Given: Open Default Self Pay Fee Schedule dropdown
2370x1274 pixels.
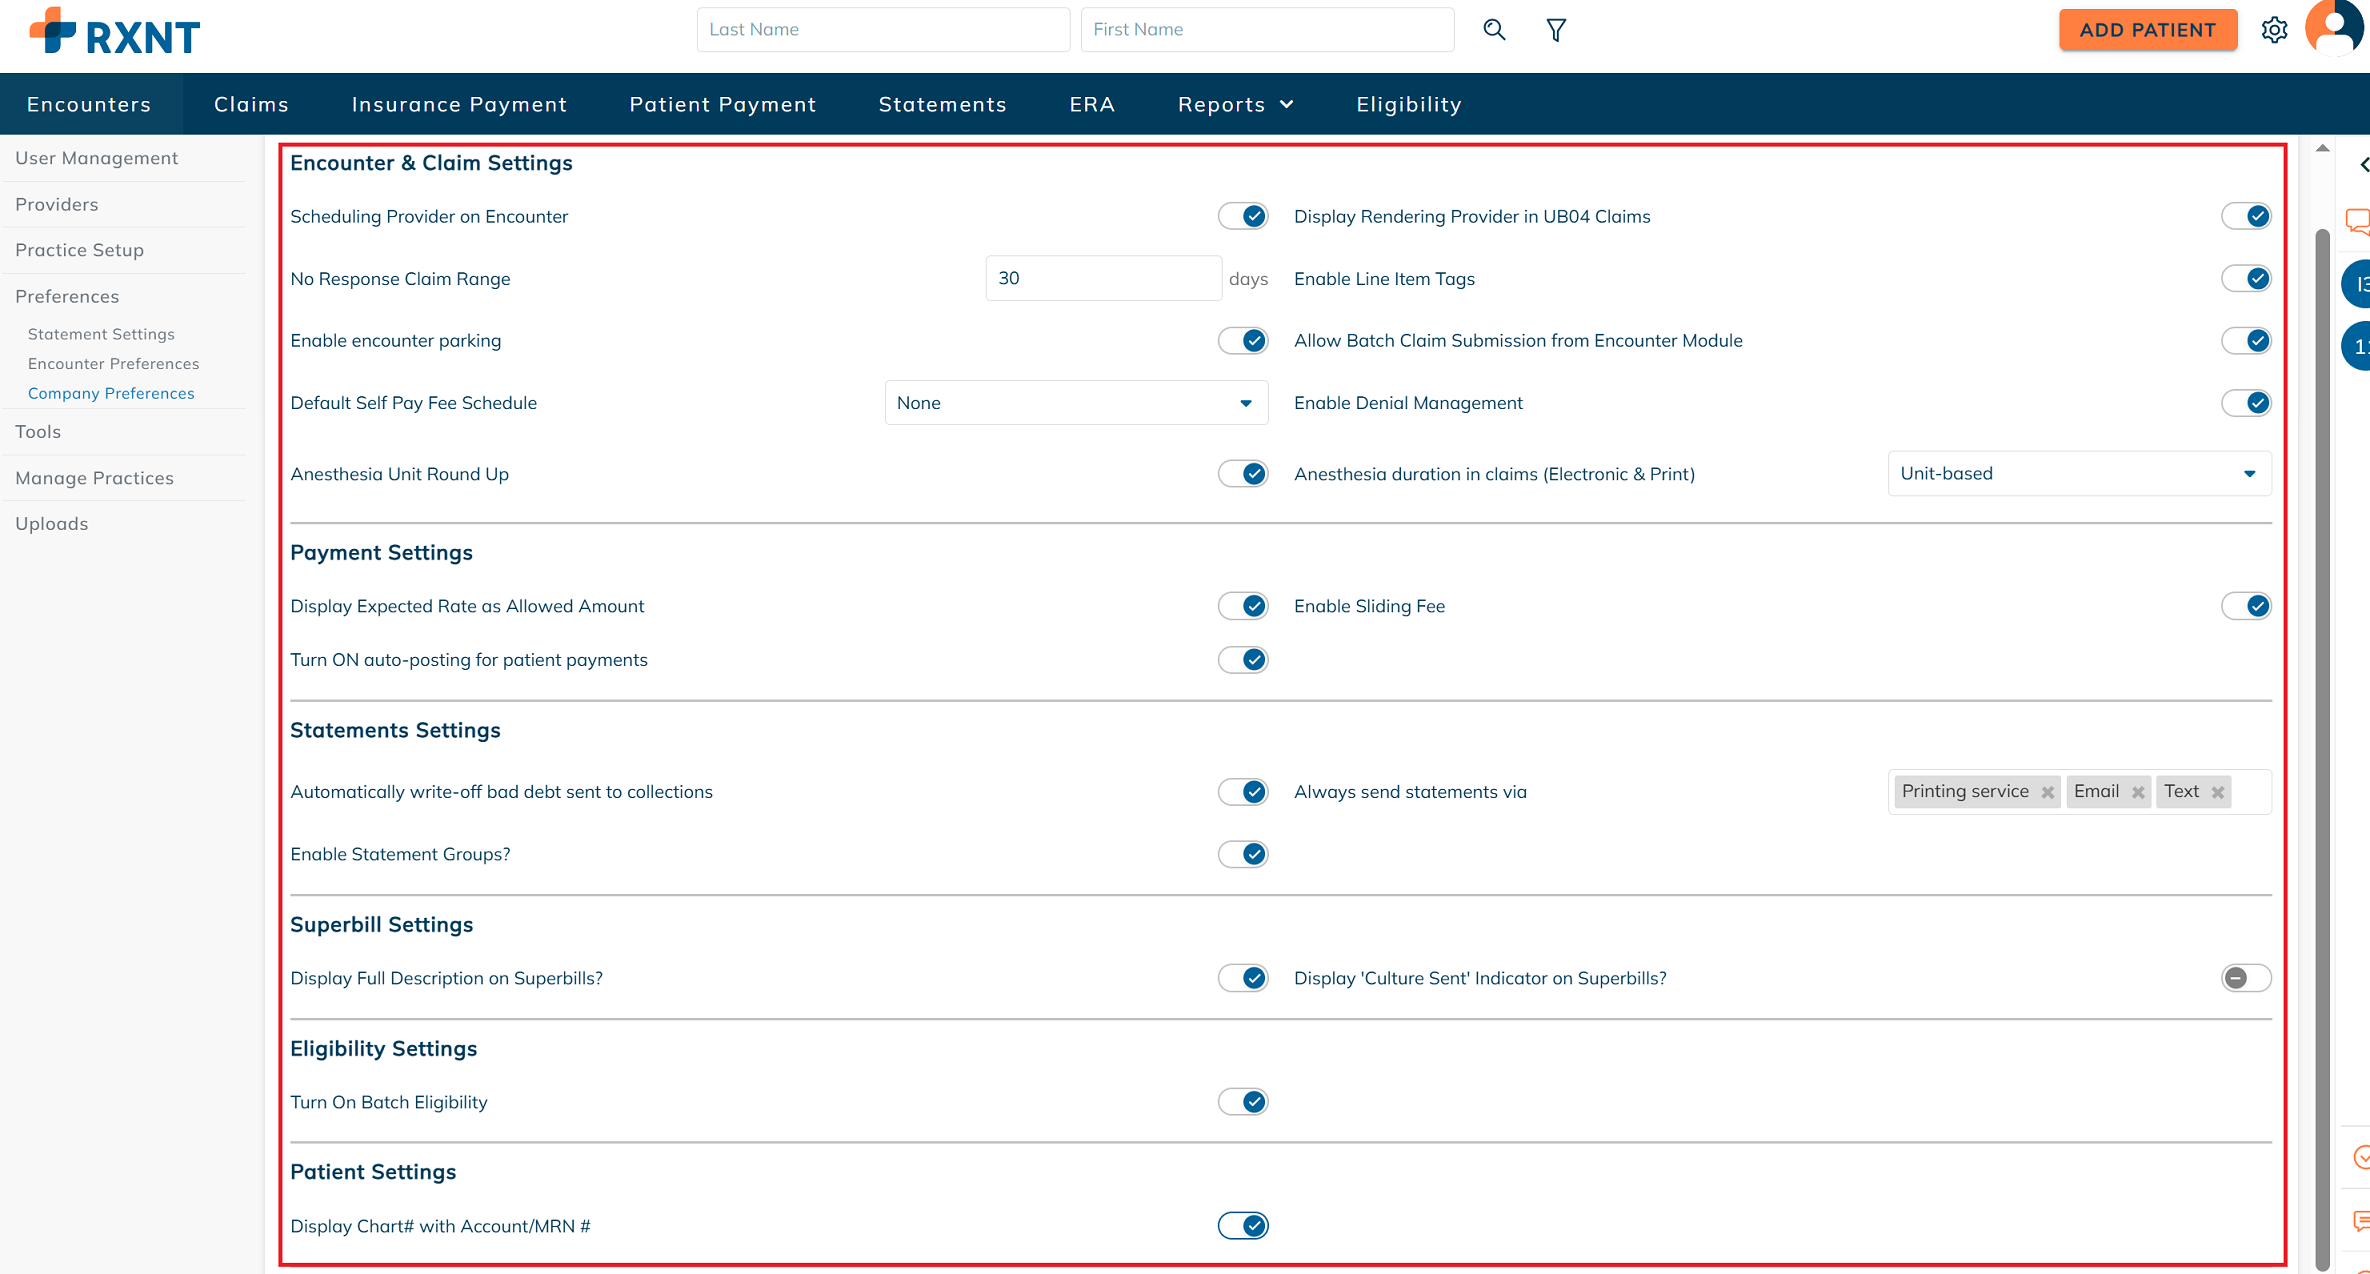Looking at the screenshot, I should coord(1075,403).
